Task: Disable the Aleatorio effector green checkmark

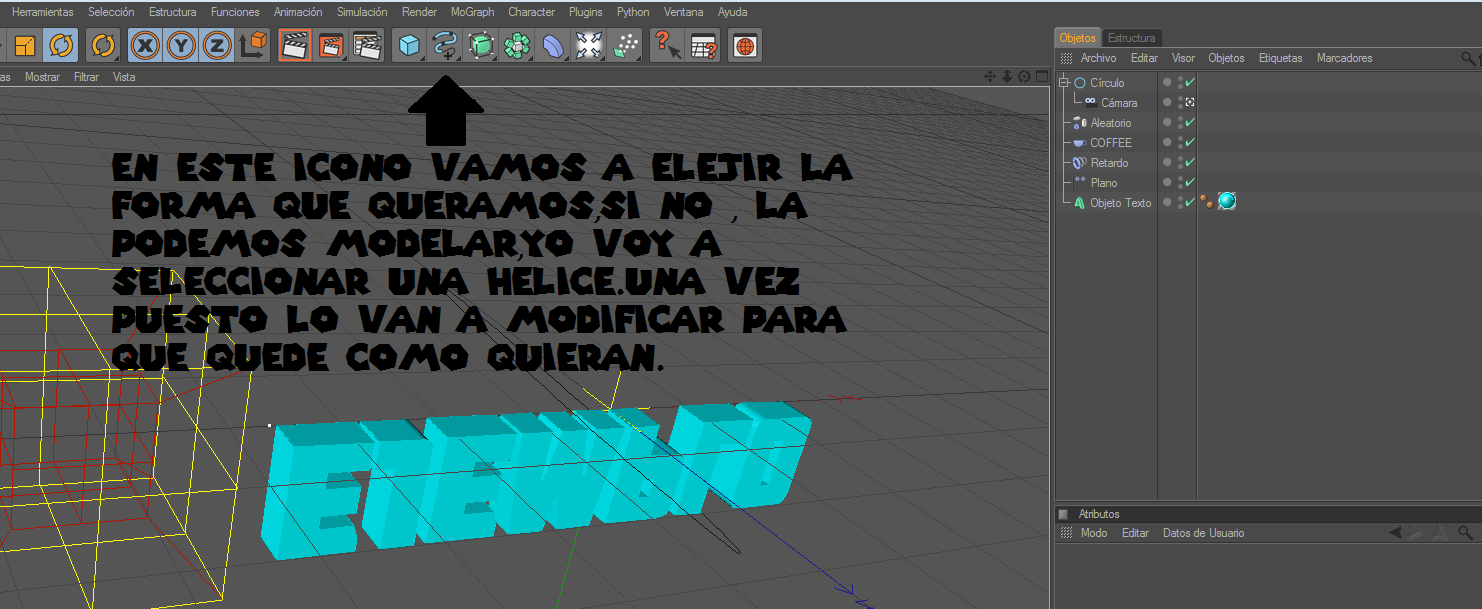Action: 1190,123
